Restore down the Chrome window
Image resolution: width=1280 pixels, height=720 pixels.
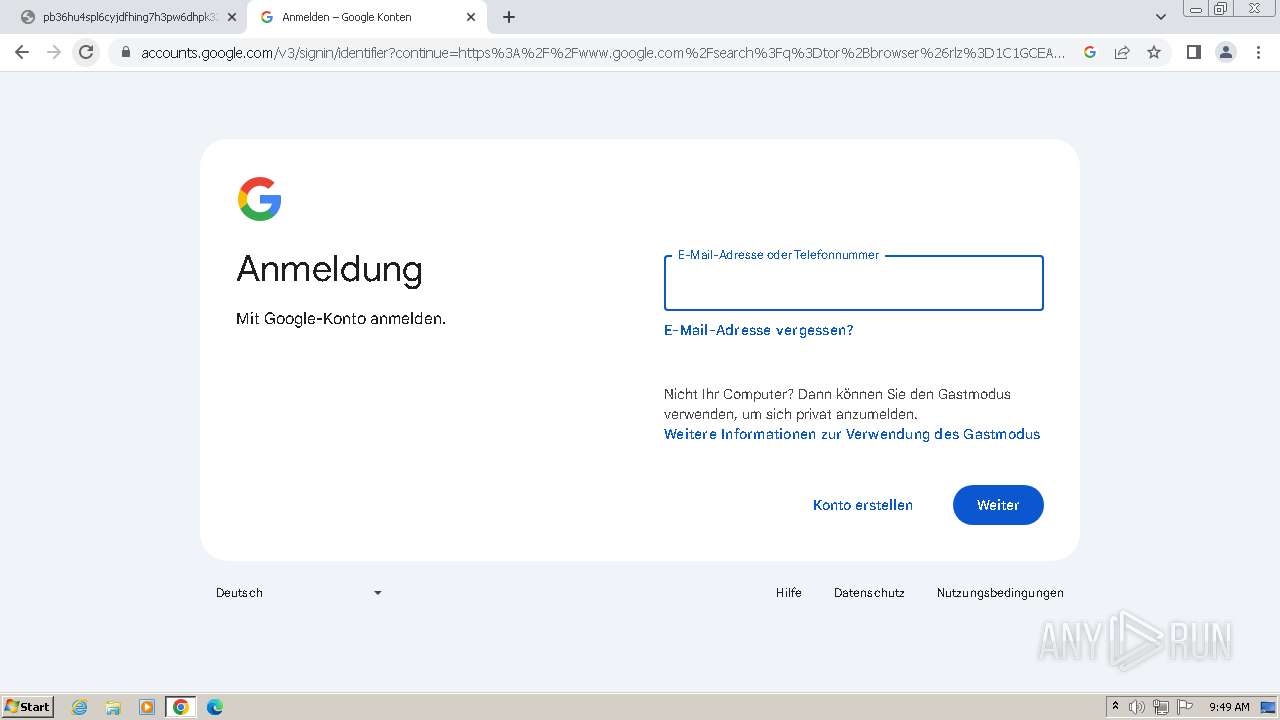[1221, 8]
